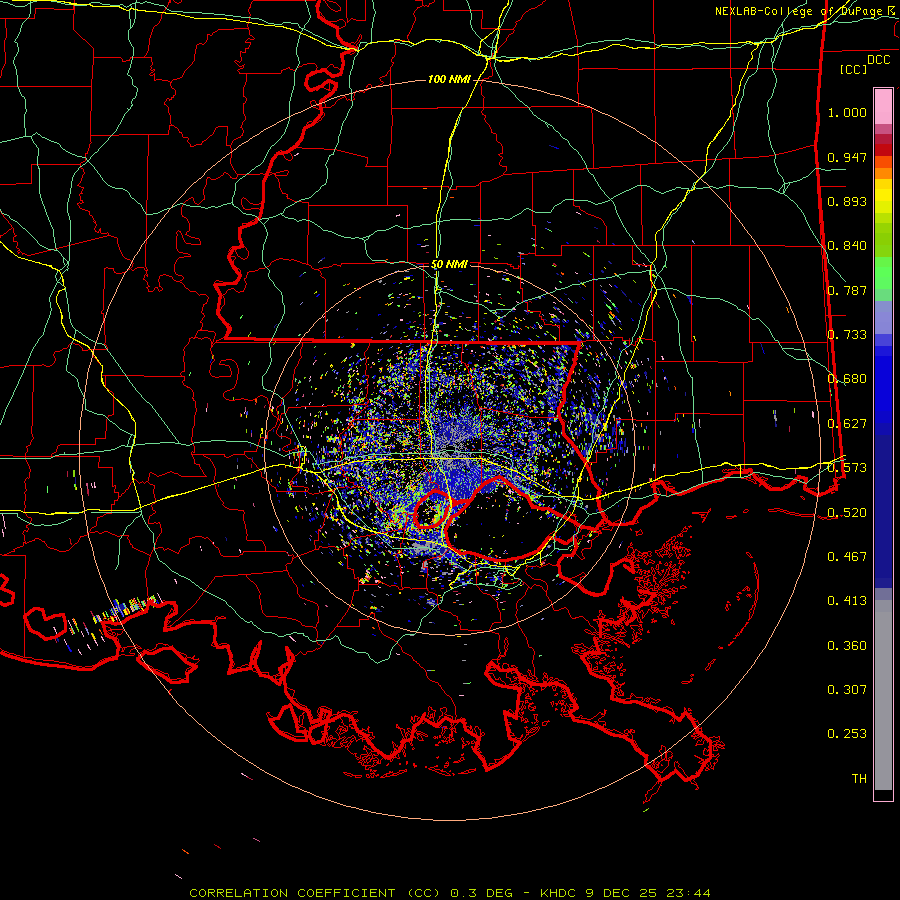This screenshot has width=900, height=900.
Task: Click the 0.413 legend value
Action: click(847, 601)
